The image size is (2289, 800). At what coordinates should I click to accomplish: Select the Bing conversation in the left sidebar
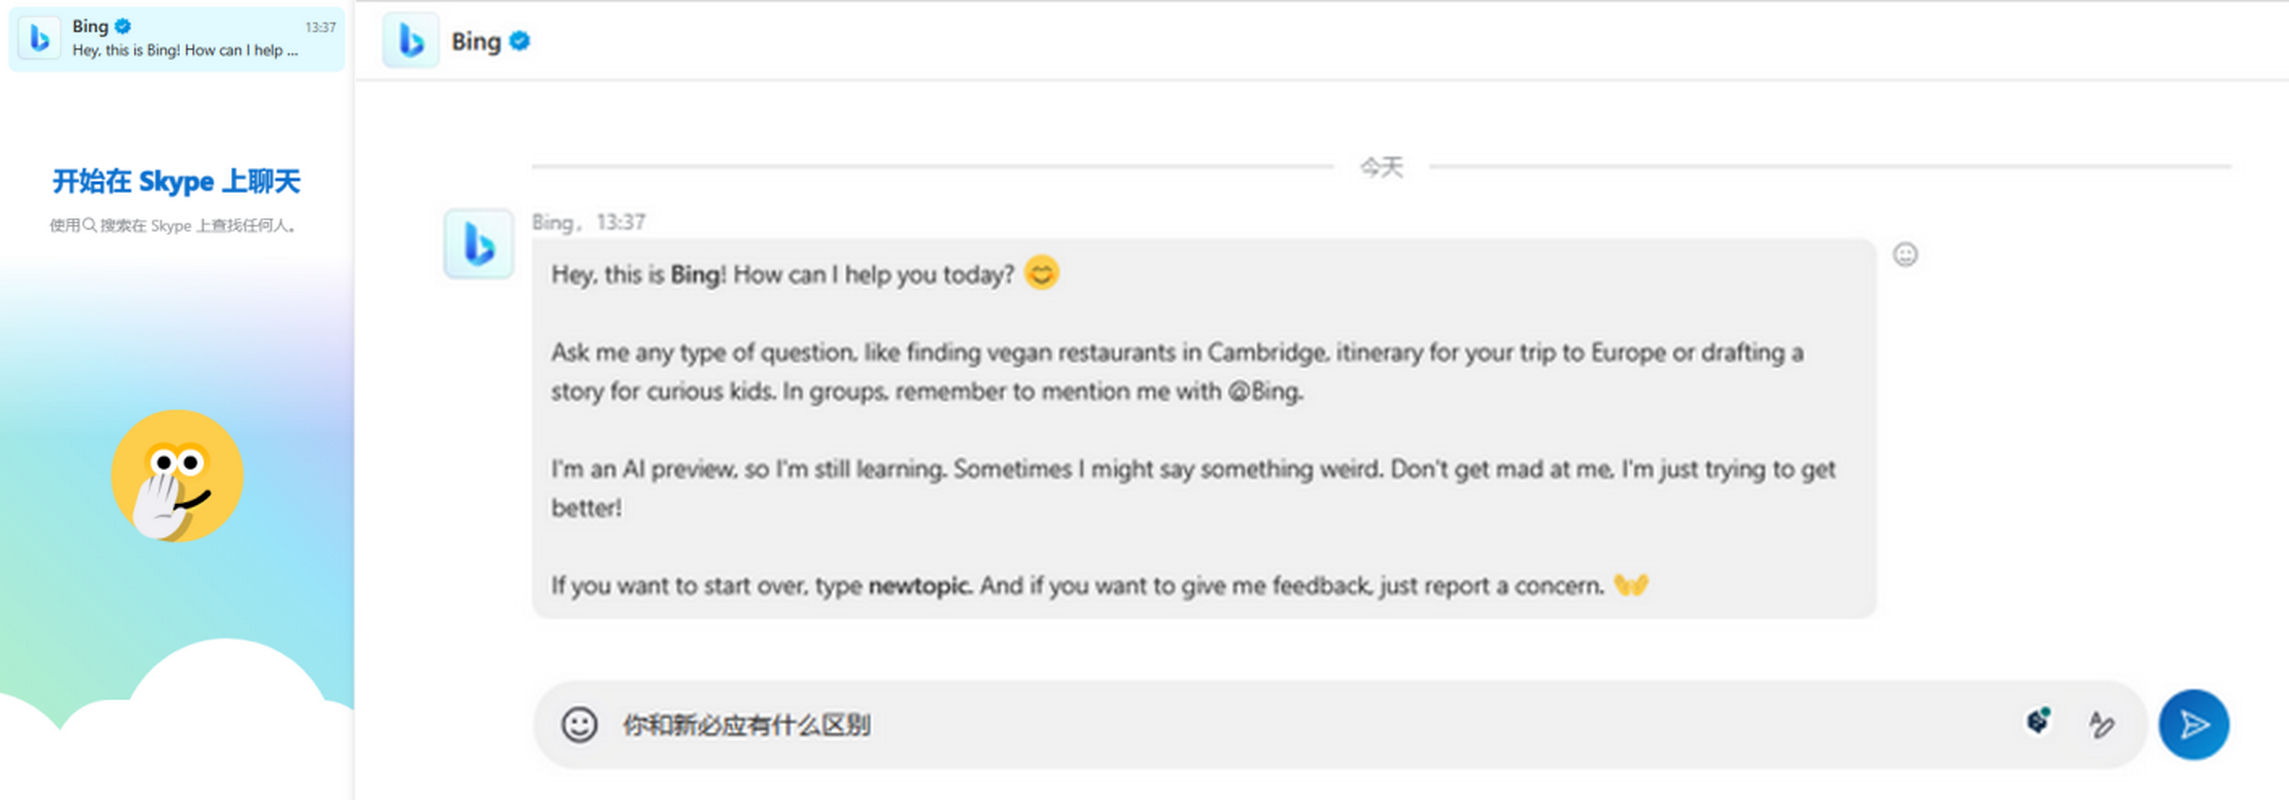[176, 39]
